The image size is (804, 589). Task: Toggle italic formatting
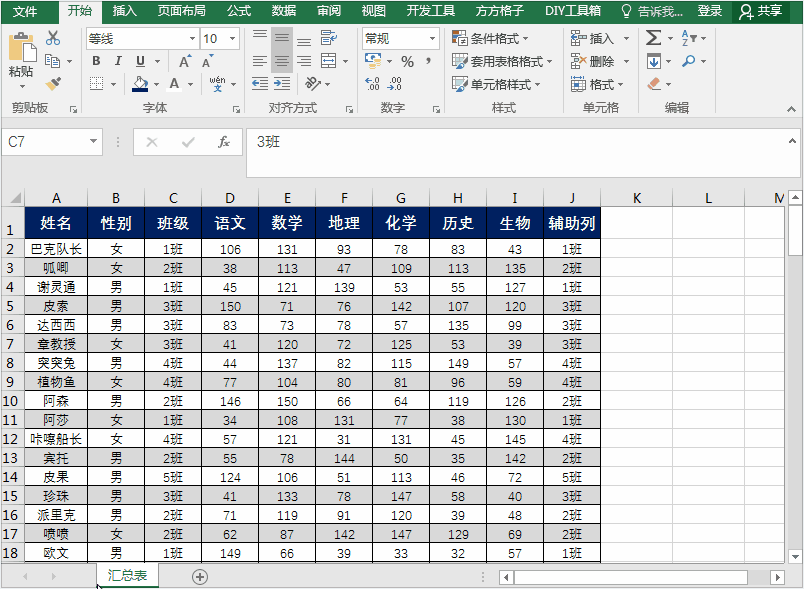(118, 62)
